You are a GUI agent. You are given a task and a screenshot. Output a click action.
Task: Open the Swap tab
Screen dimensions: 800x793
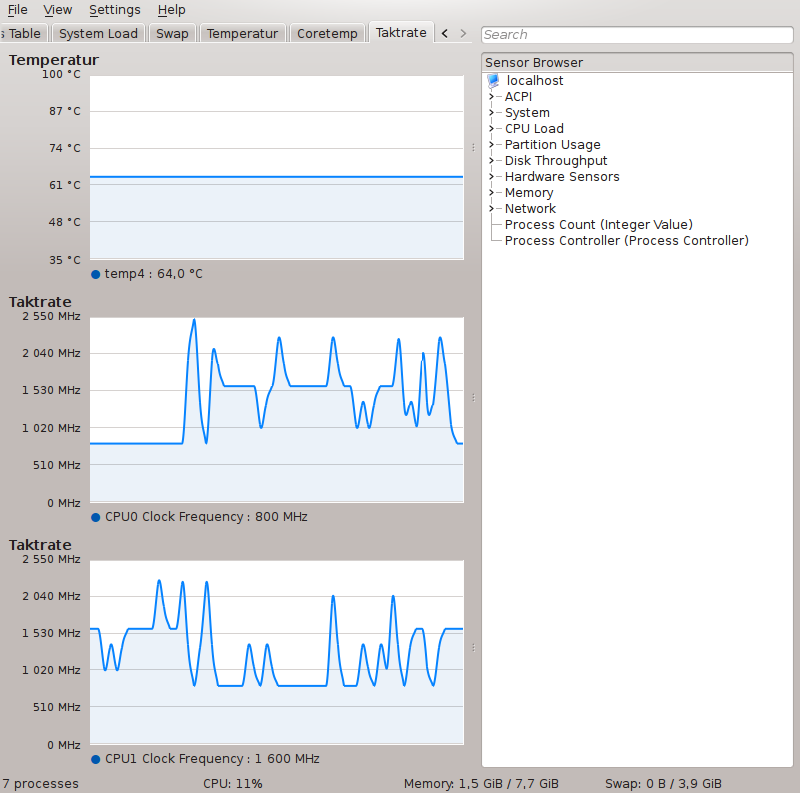point(172,34)
